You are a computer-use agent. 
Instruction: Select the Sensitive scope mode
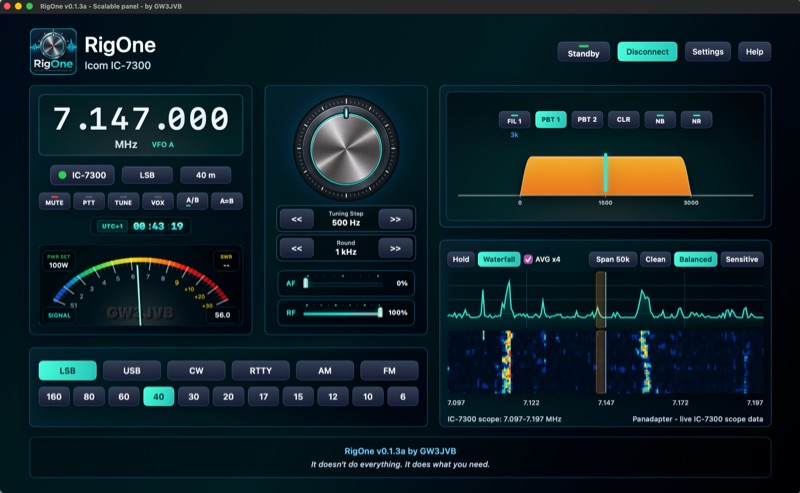click(742, 259)
